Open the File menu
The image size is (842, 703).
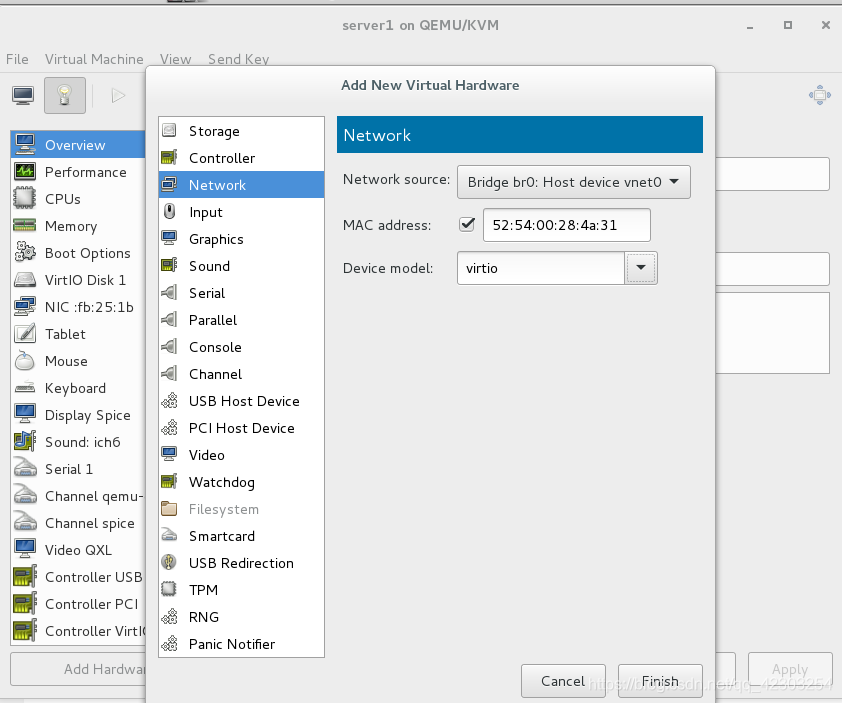point(17,59)
